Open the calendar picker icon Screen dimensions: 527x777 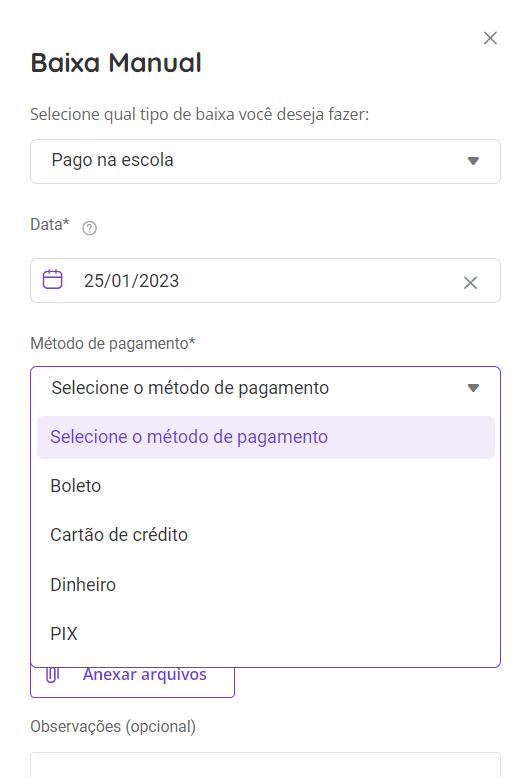53,279
